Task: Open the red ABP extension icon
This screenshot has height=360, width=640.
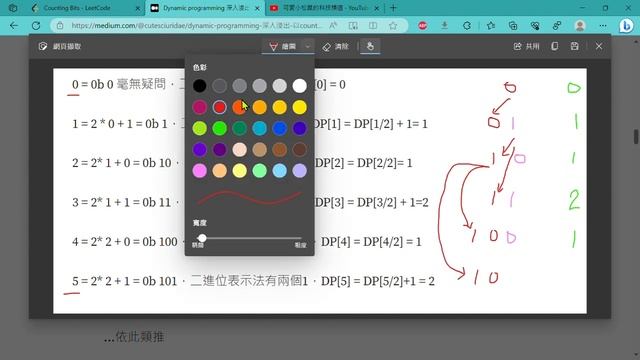Action: 422,26
